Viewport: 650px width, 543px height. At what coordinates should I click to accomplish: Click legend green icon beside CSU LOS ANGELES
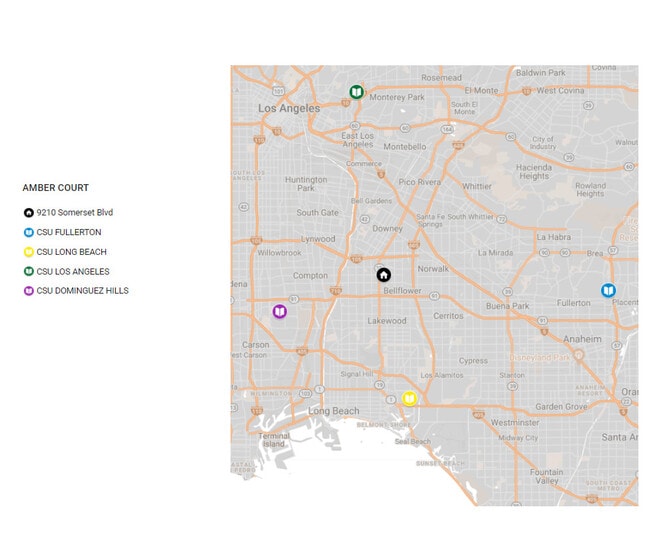28,272
